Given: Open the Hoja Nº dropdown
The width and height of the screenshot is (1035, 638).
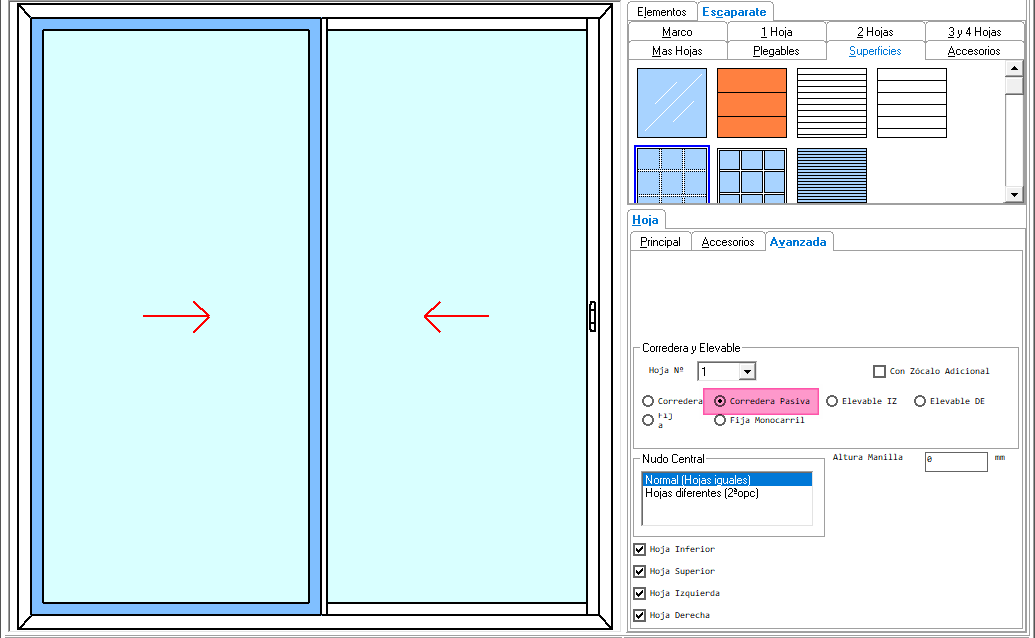Looking at the screenshot, I should point(747,371).
